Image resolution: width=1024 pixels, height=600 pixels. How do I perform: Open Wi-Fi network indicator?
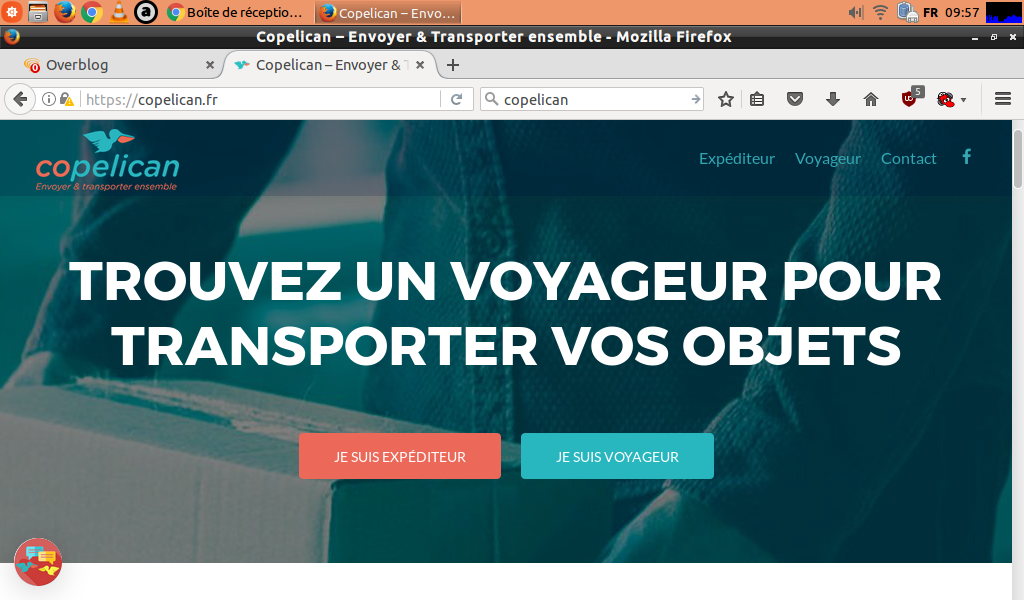880,12
